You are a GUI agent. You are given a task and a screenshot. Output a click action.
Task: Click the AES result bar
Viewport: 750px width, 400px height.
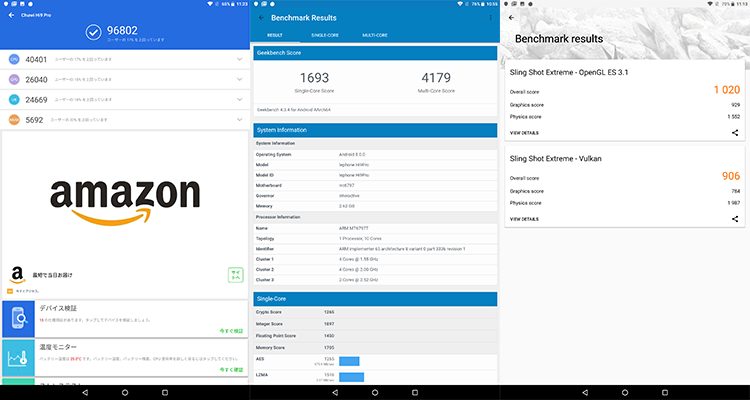tap(349, 361)
